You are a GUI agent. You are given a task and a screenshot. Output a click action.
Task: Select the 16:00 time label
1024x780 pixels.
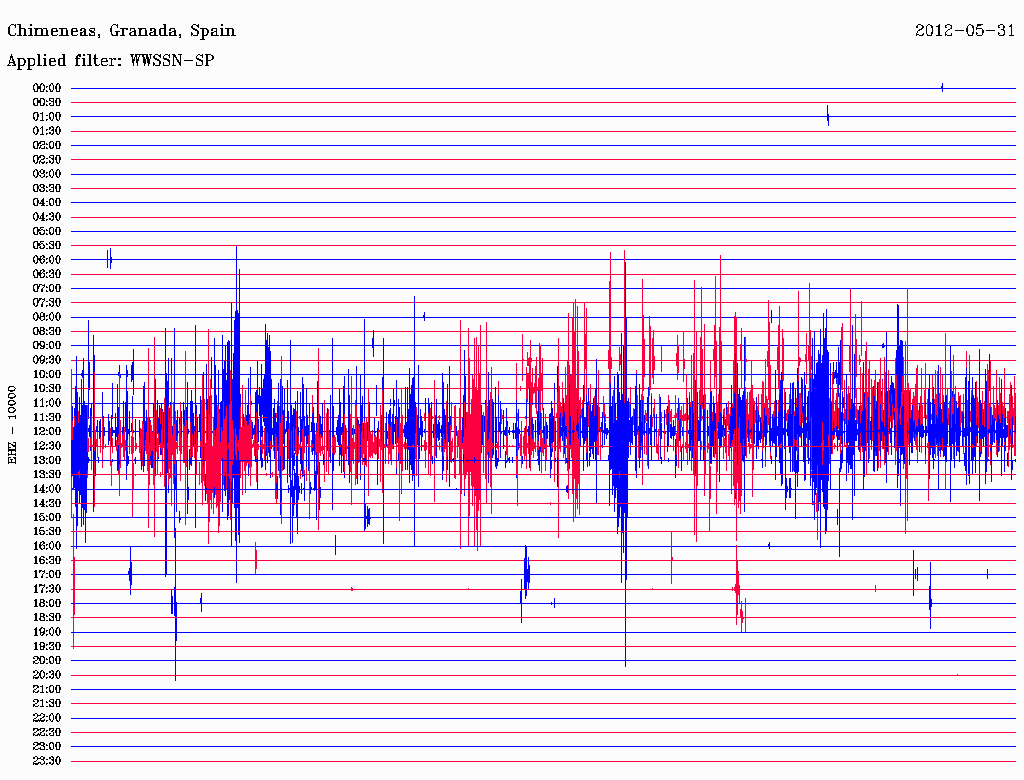46,546
